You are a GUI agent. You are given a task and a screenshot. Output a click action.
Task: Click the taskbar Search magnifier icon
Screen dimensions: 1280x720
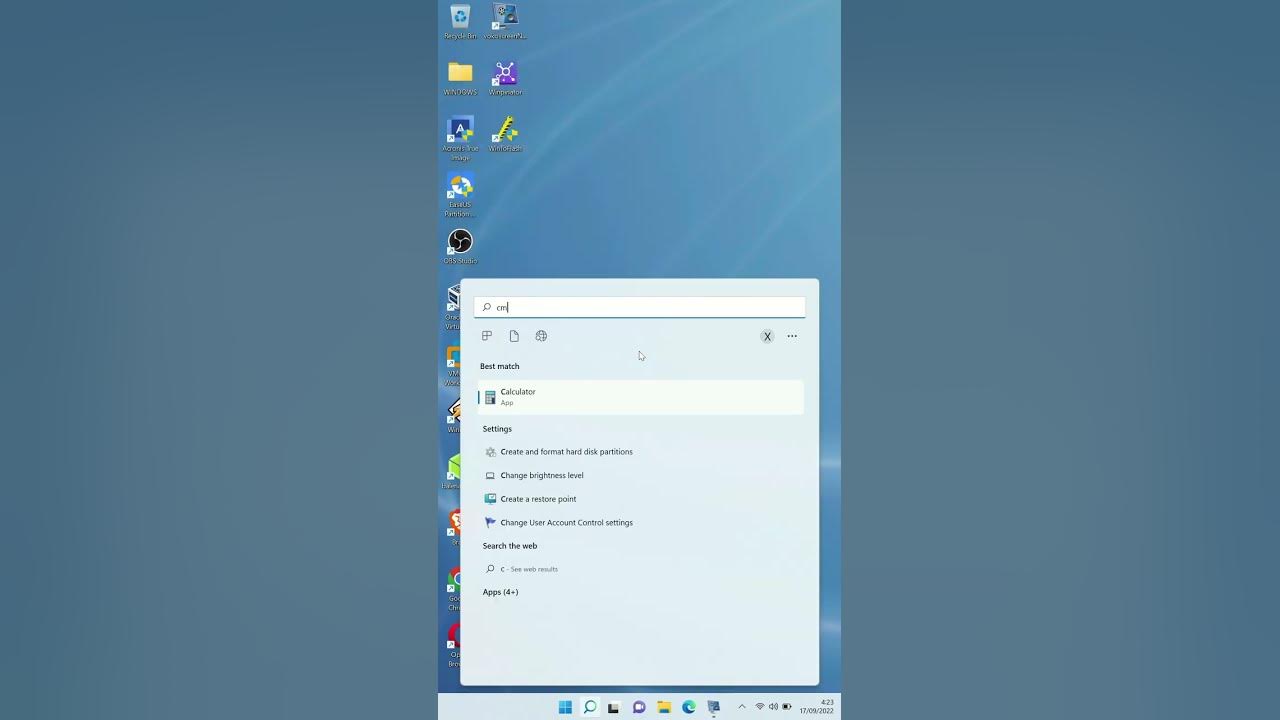590,707
